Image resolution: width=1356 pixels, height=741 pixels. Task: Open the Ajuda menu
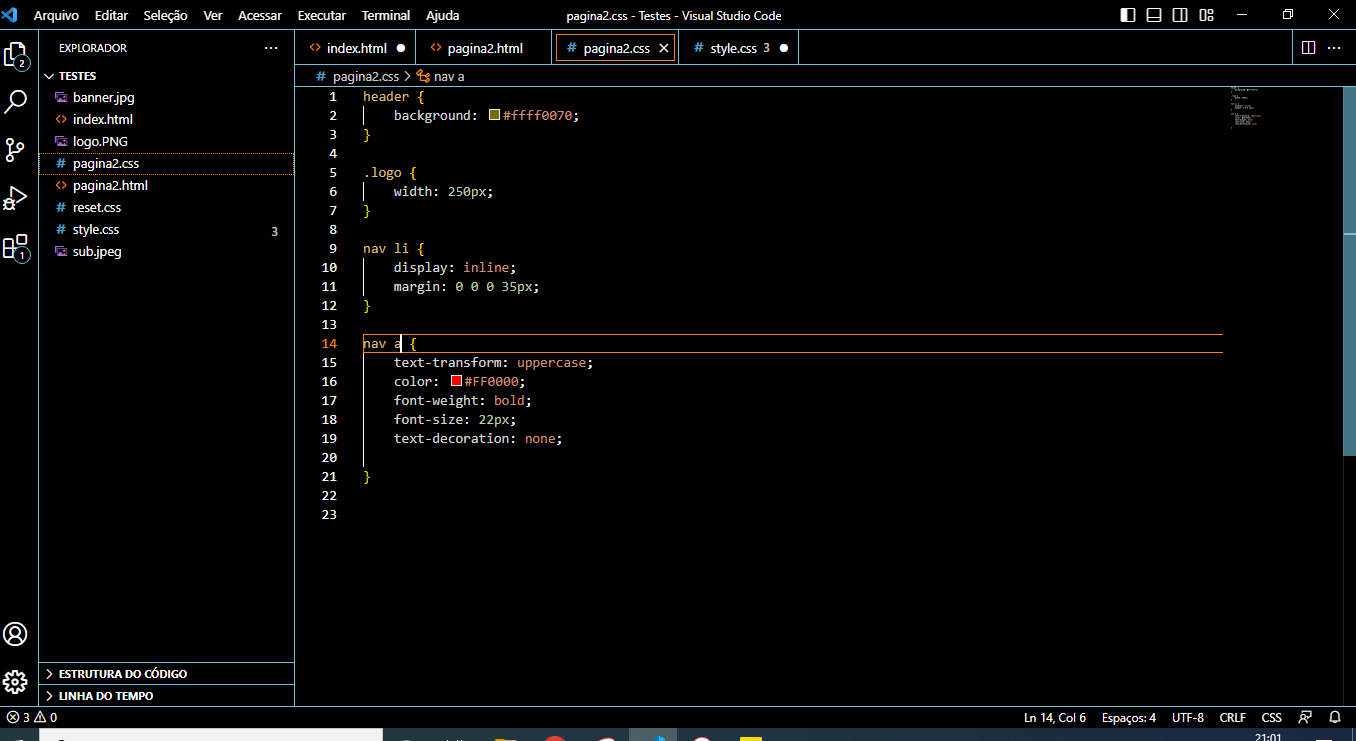point(443,15)
